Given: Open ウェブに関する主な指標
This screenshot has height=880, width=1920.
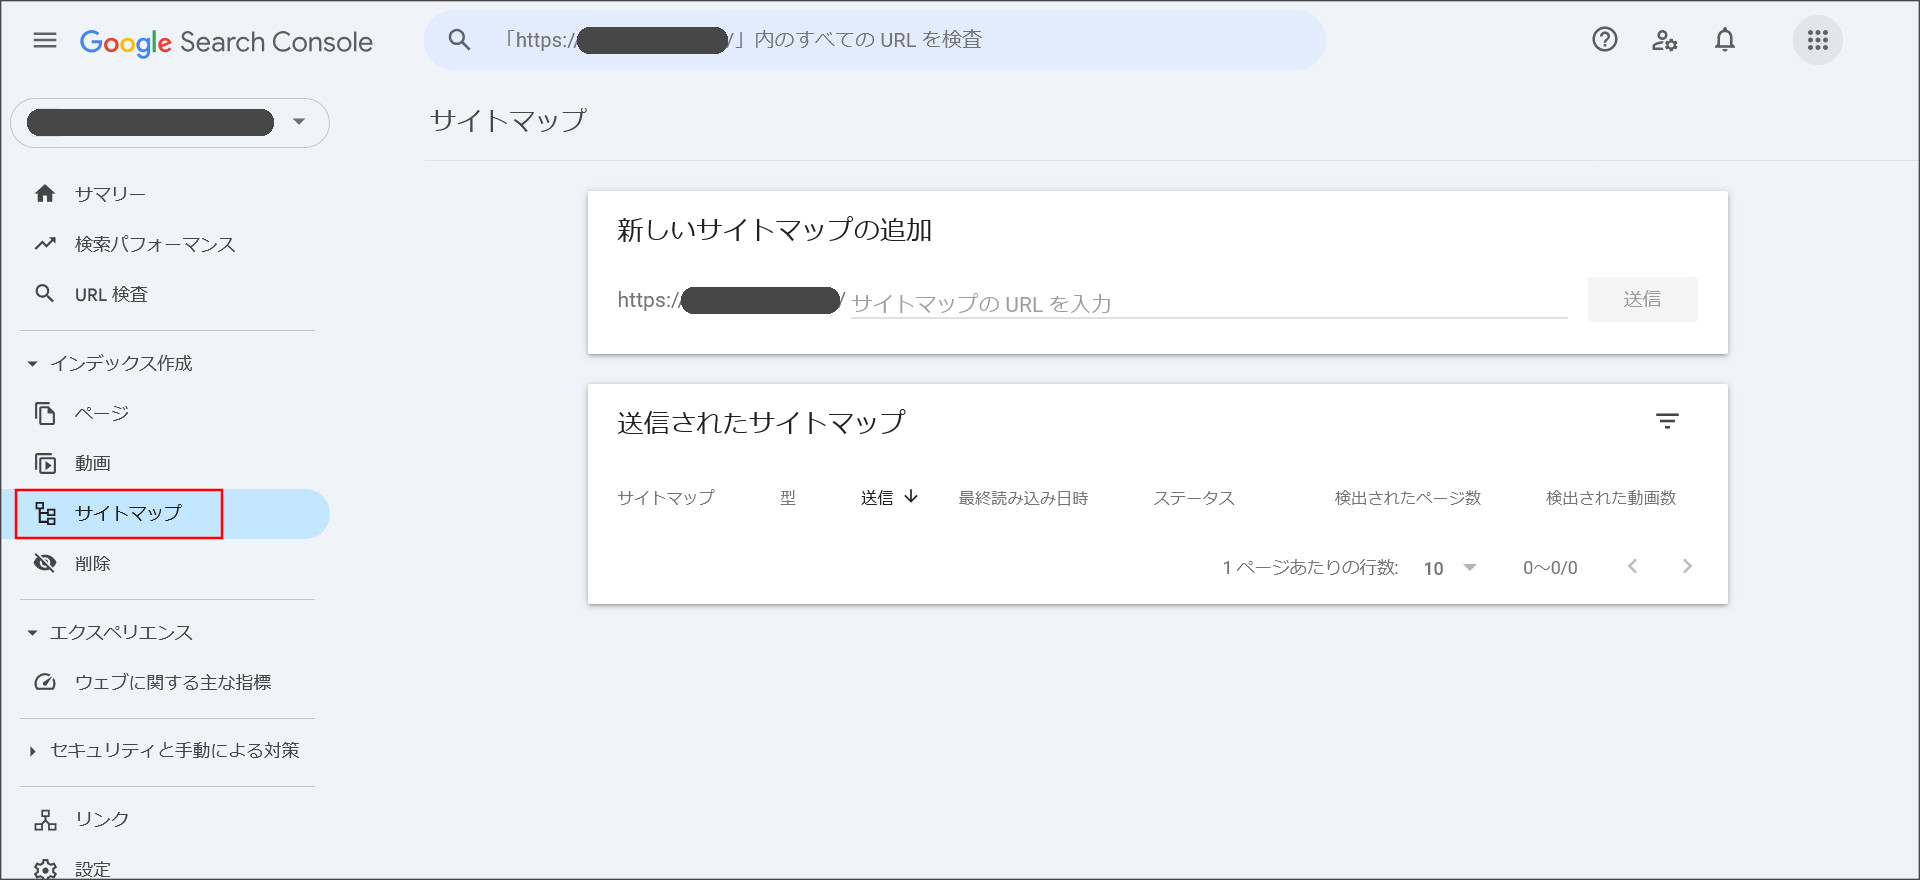Looking at the screenshot, I should (x=173, y=682).
